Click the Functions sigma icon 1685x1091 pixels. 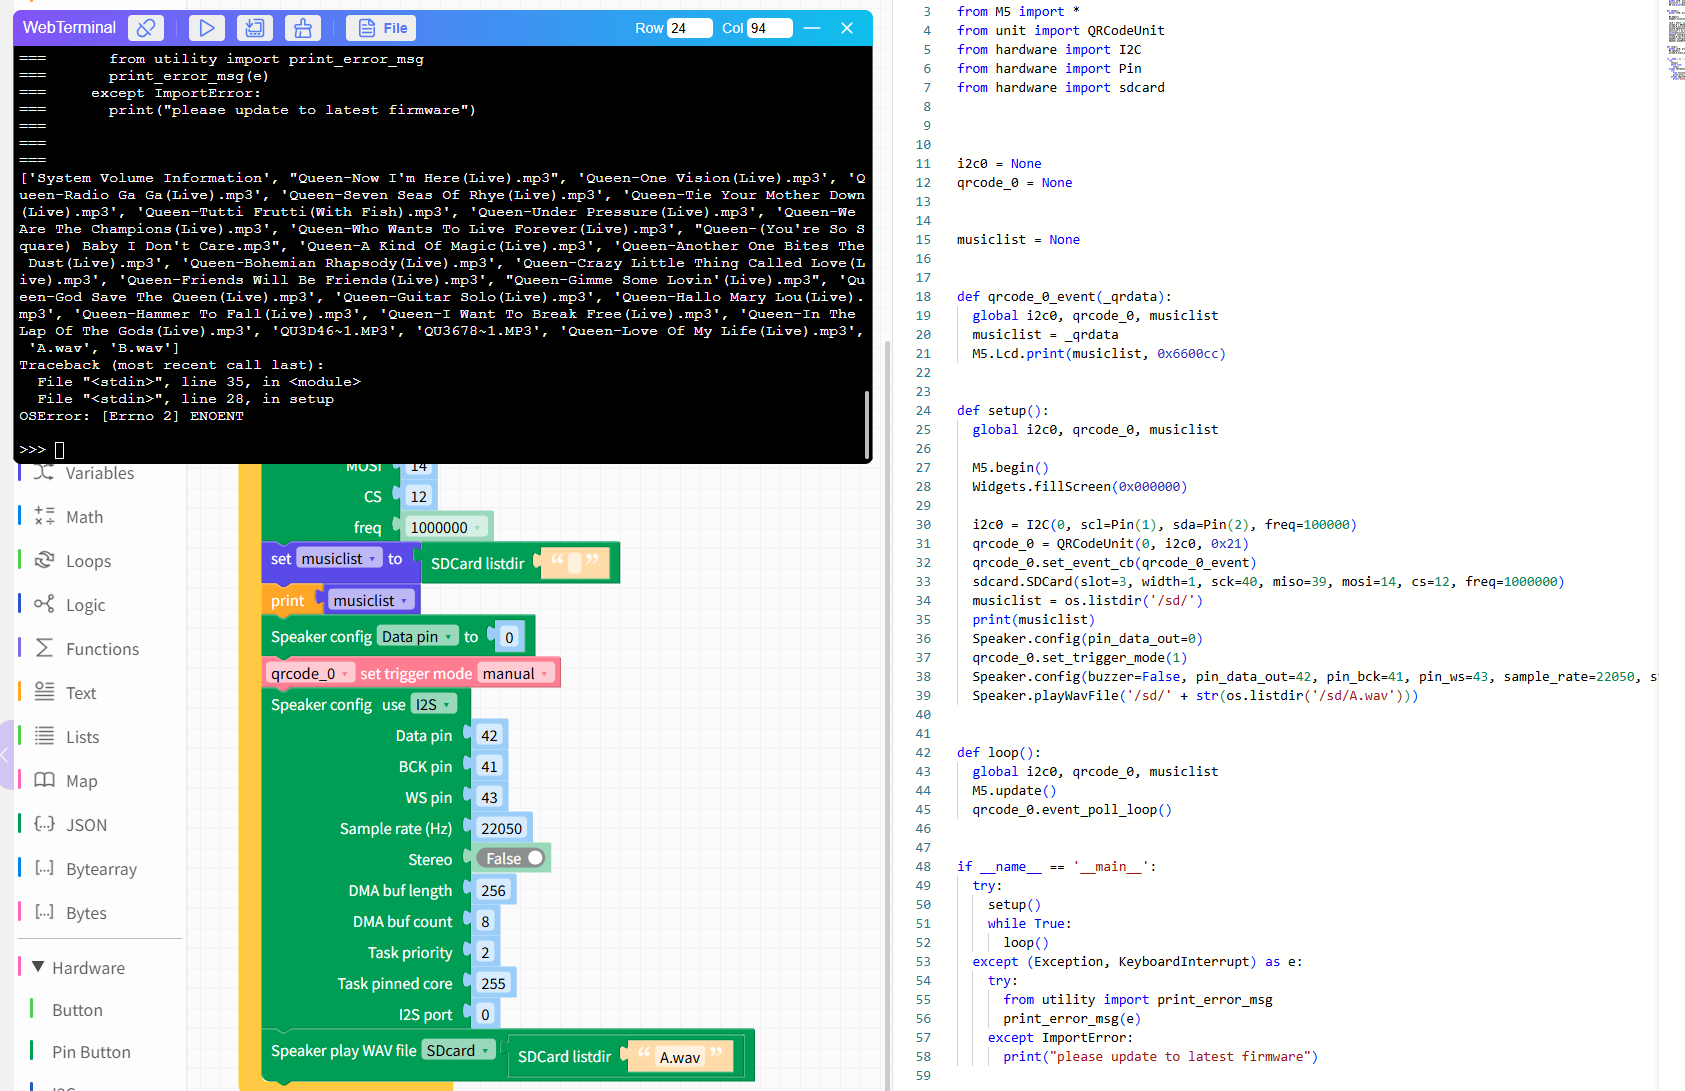pyautogui.click(x=44, y=648)
